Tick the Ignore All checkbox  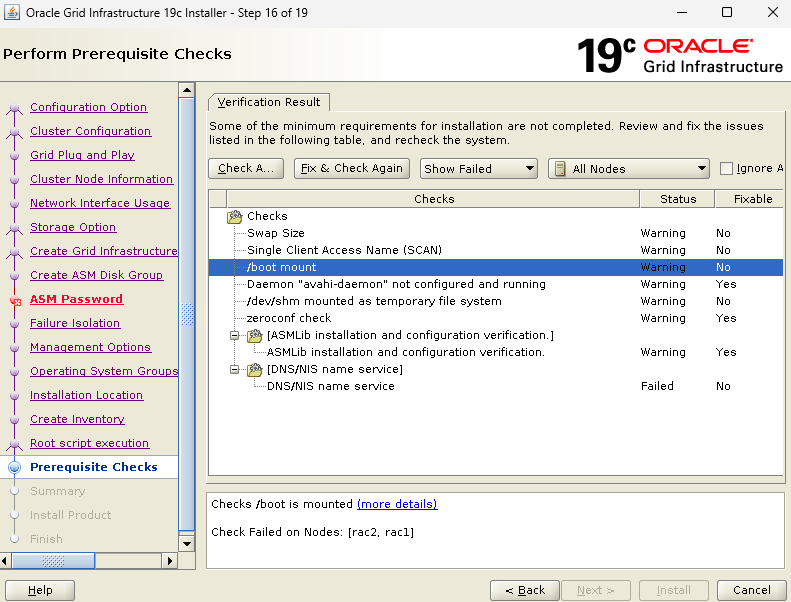726,169
